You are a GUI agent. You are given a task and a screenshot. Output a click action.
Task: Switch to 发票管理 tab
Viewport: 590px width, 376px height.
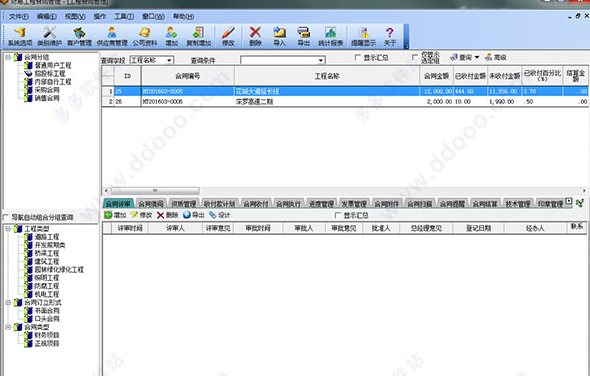pyautogui.click(x=354, y=204)
